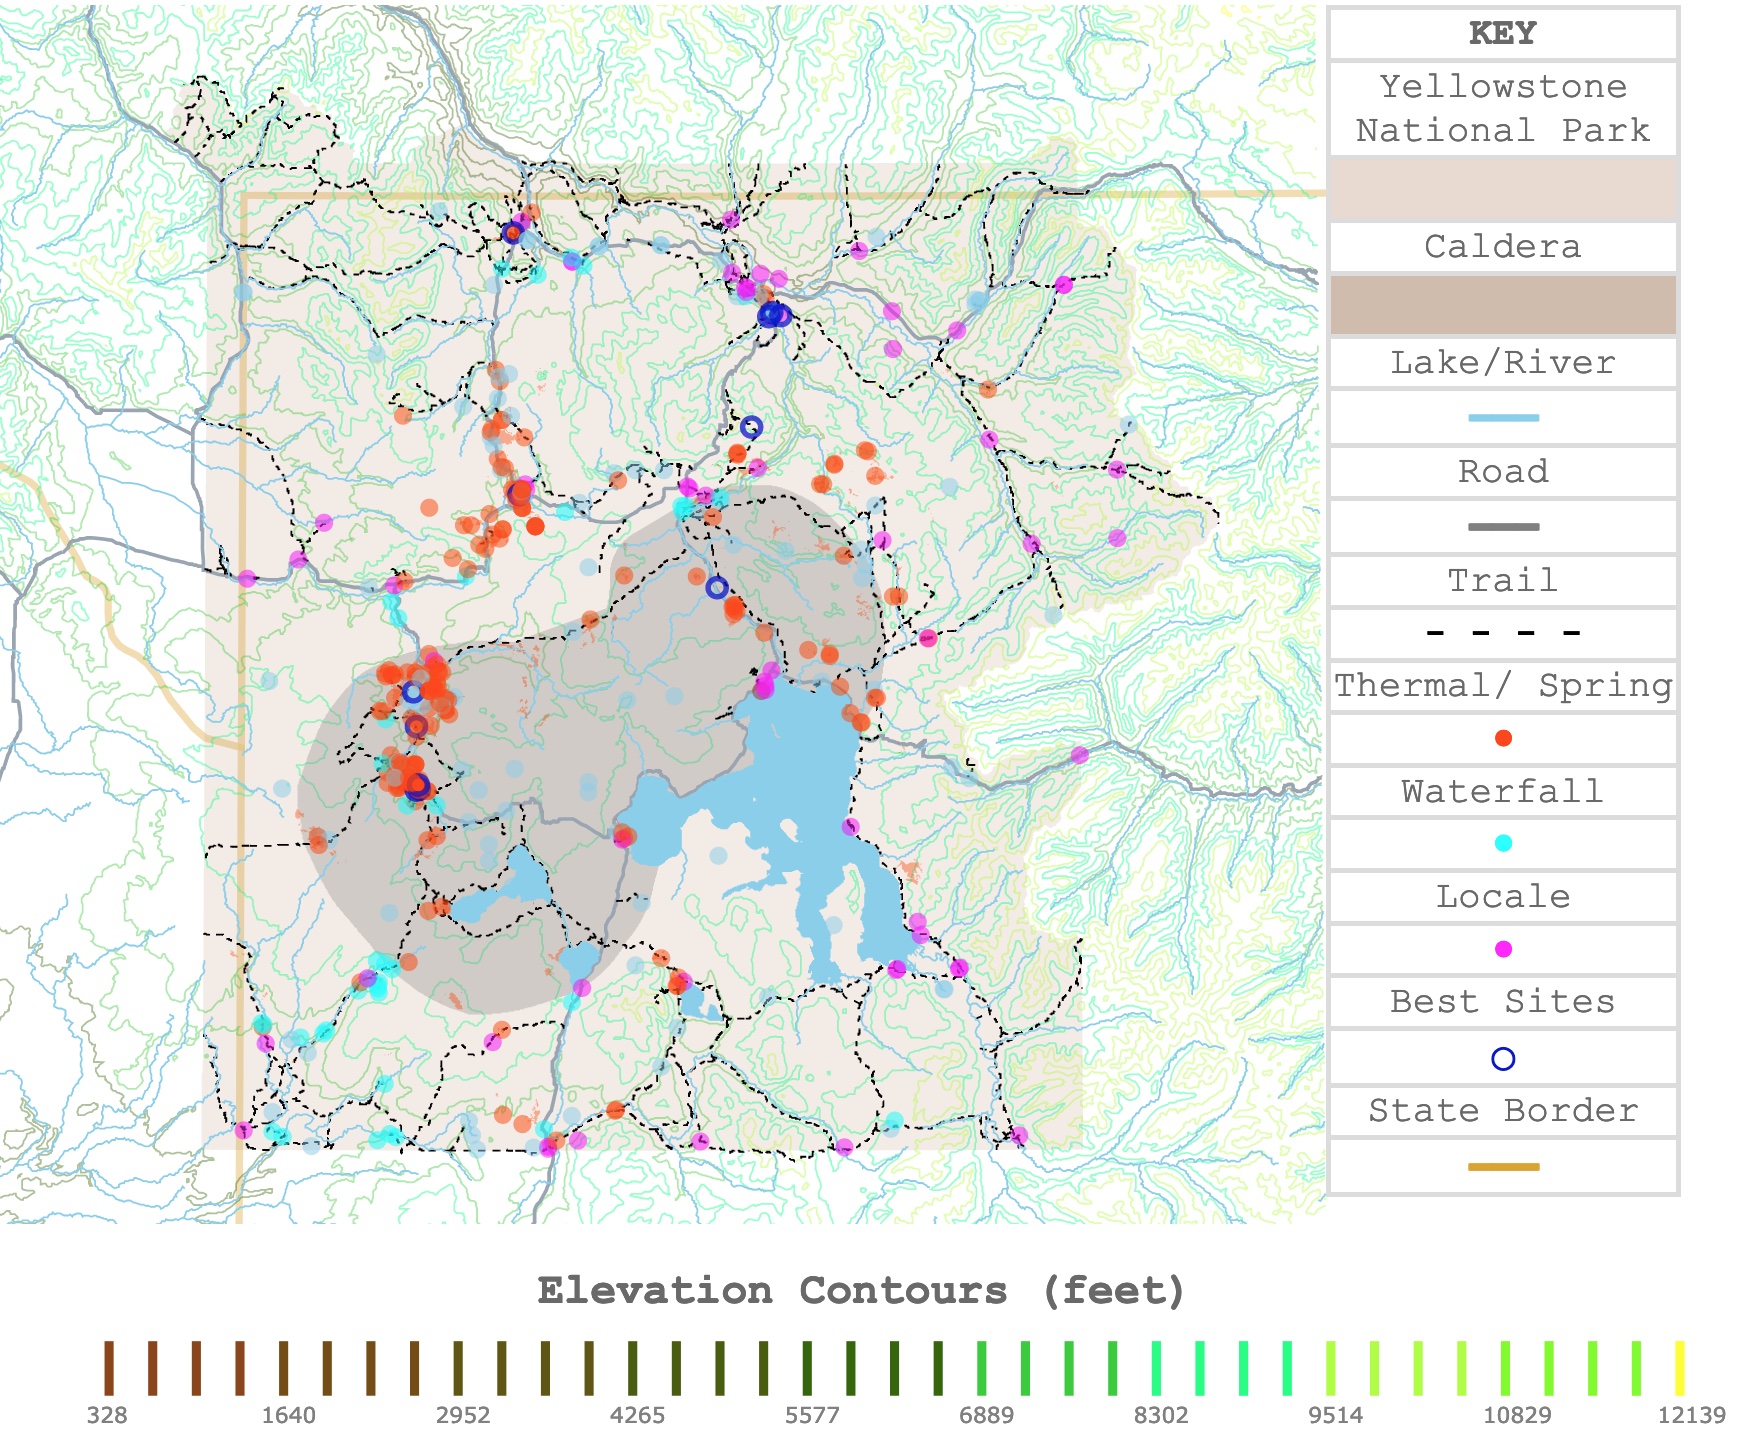
Task: Select the Locale magenta dot symbol
Action: (x=1502, y=948)
